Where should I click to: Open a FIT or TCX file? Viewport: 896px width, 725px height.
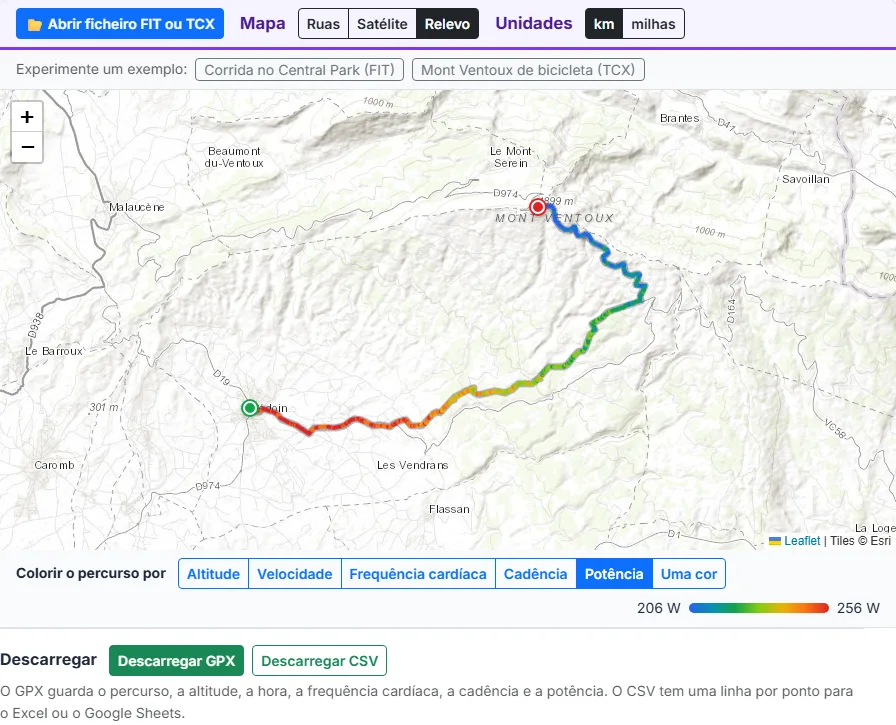pyautogui.click(x=120, y=24)
